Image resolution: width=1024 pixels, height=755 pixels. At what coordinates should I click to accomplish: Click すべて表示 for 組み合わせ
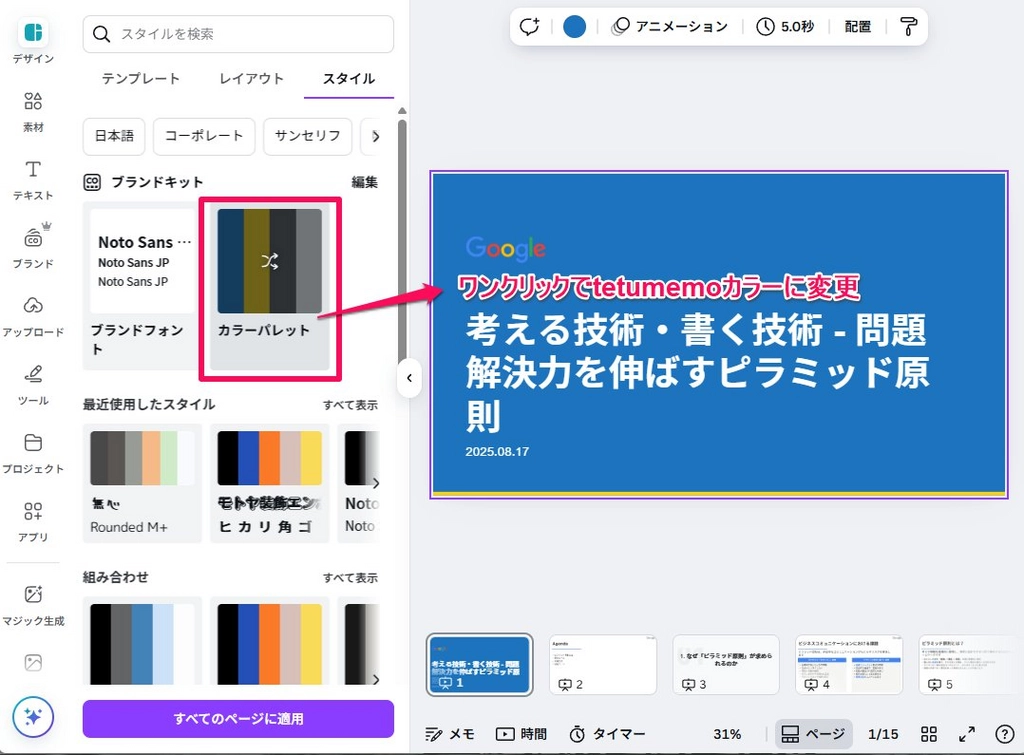click(350, 578)
